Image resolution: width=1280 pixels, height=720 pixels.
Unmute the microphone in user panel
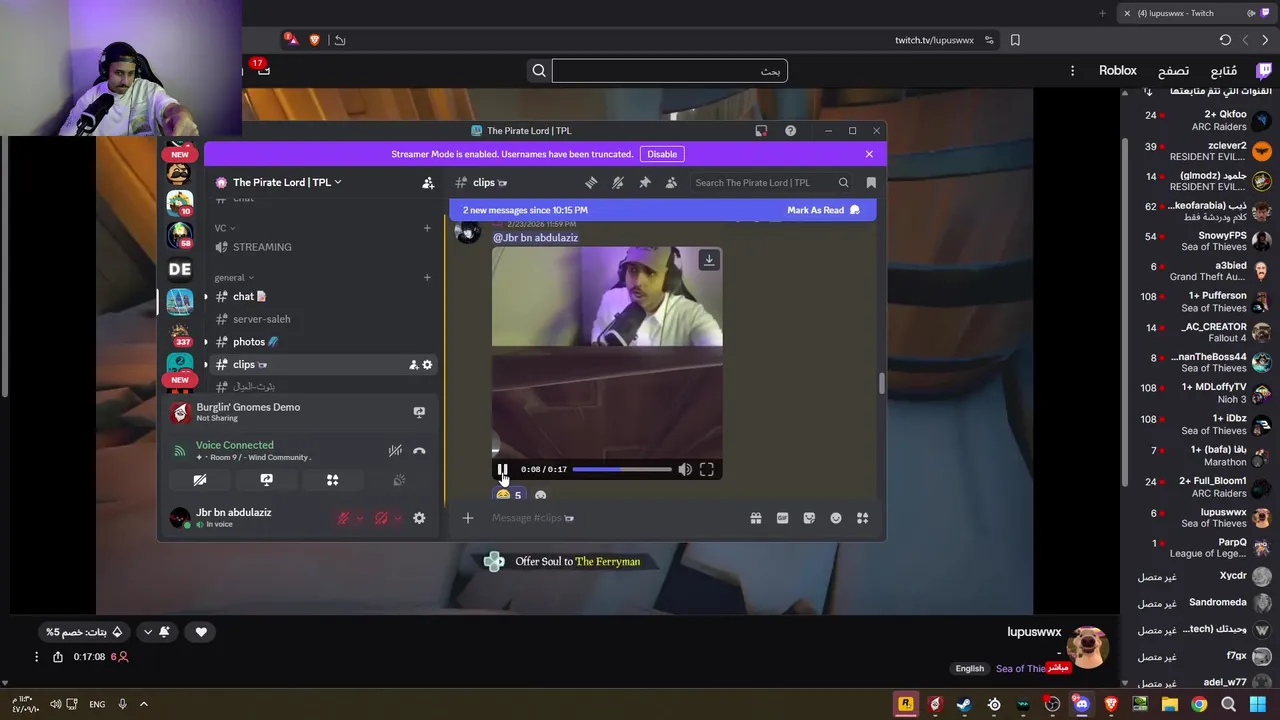click(343, 518)
